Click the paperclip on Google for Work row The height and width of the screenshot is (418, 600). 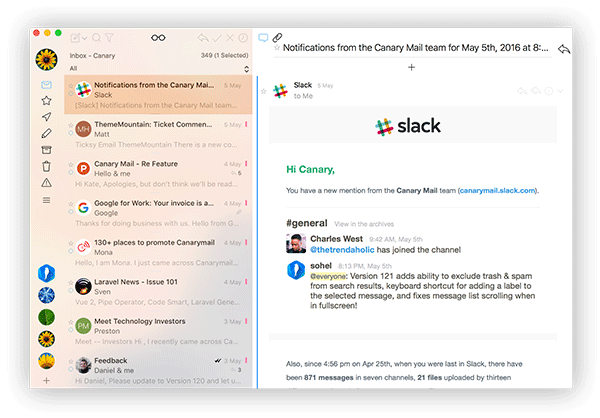[x=239, y=212]
